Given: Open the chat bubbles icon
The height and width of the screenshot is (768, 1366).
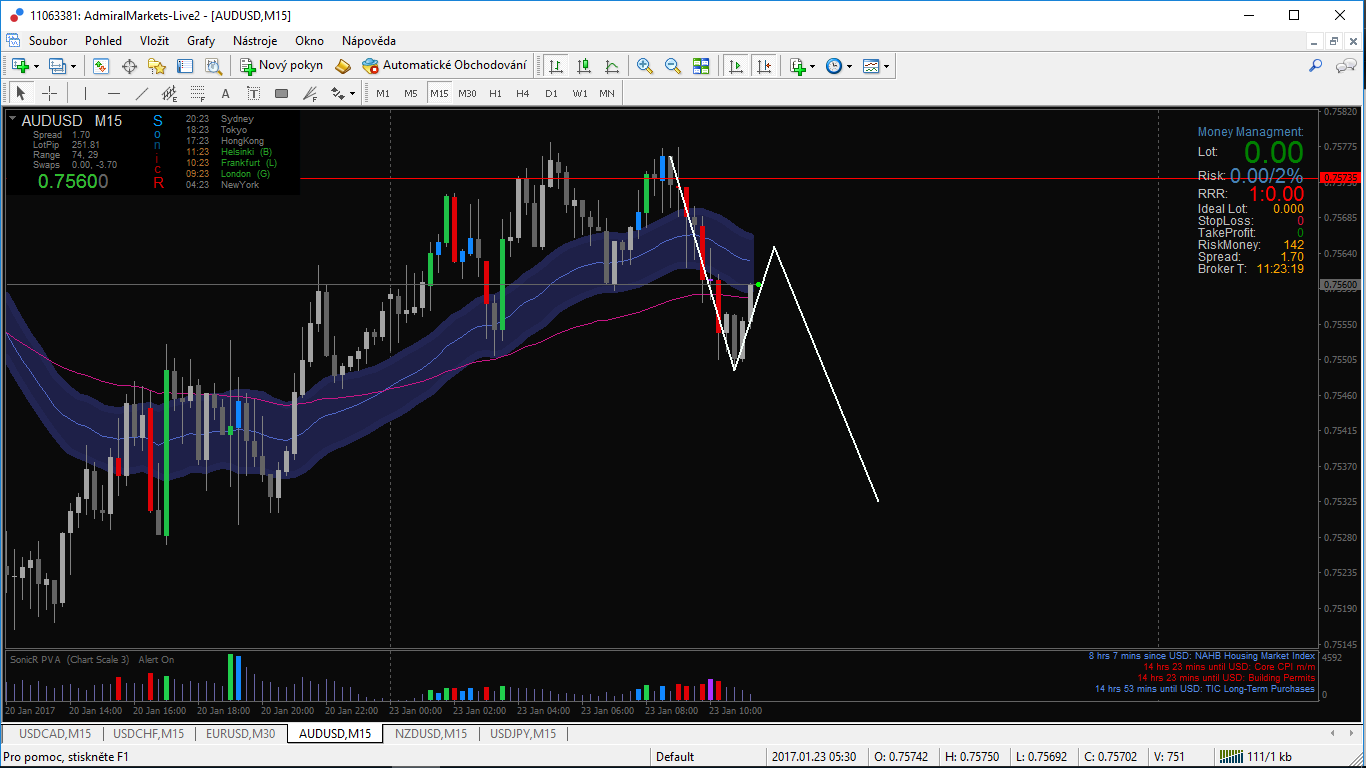Looking at the screenshot, I should pos(1345,66).
